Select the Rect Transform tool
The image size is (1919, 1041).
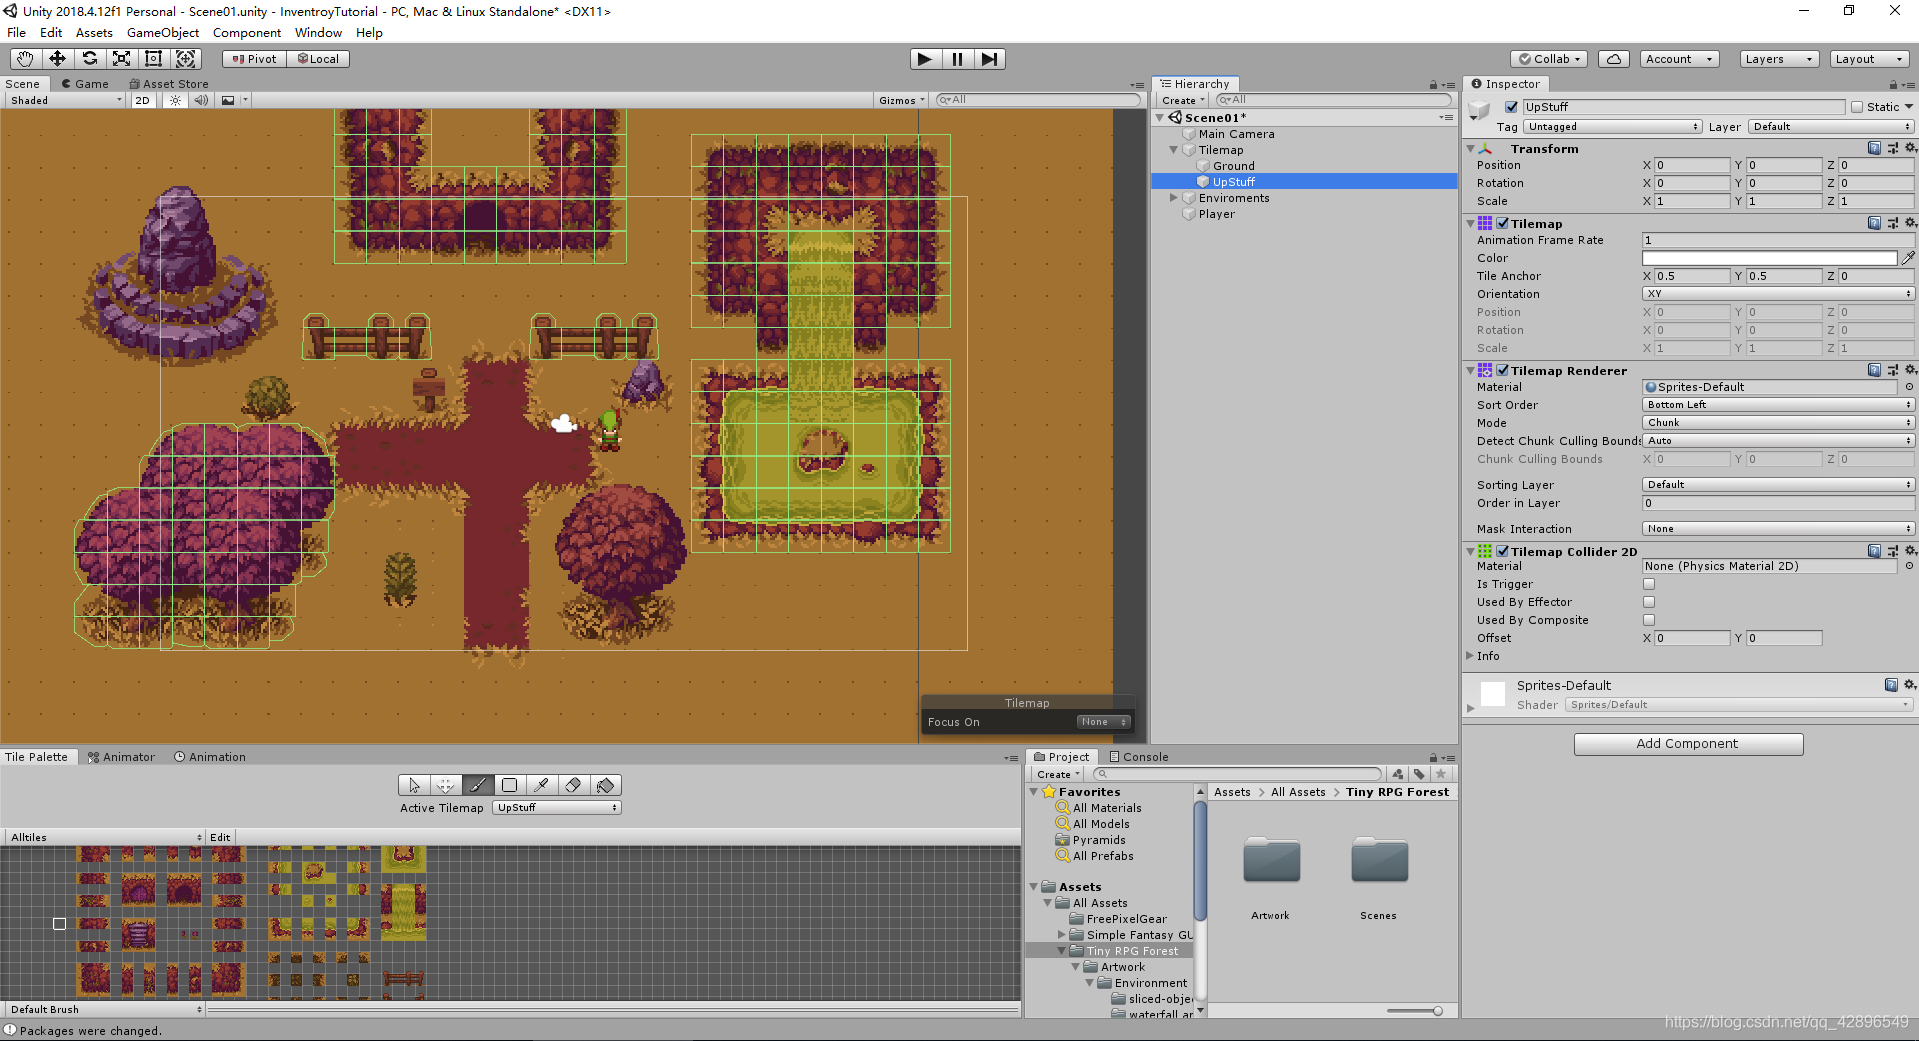[153, 59]
